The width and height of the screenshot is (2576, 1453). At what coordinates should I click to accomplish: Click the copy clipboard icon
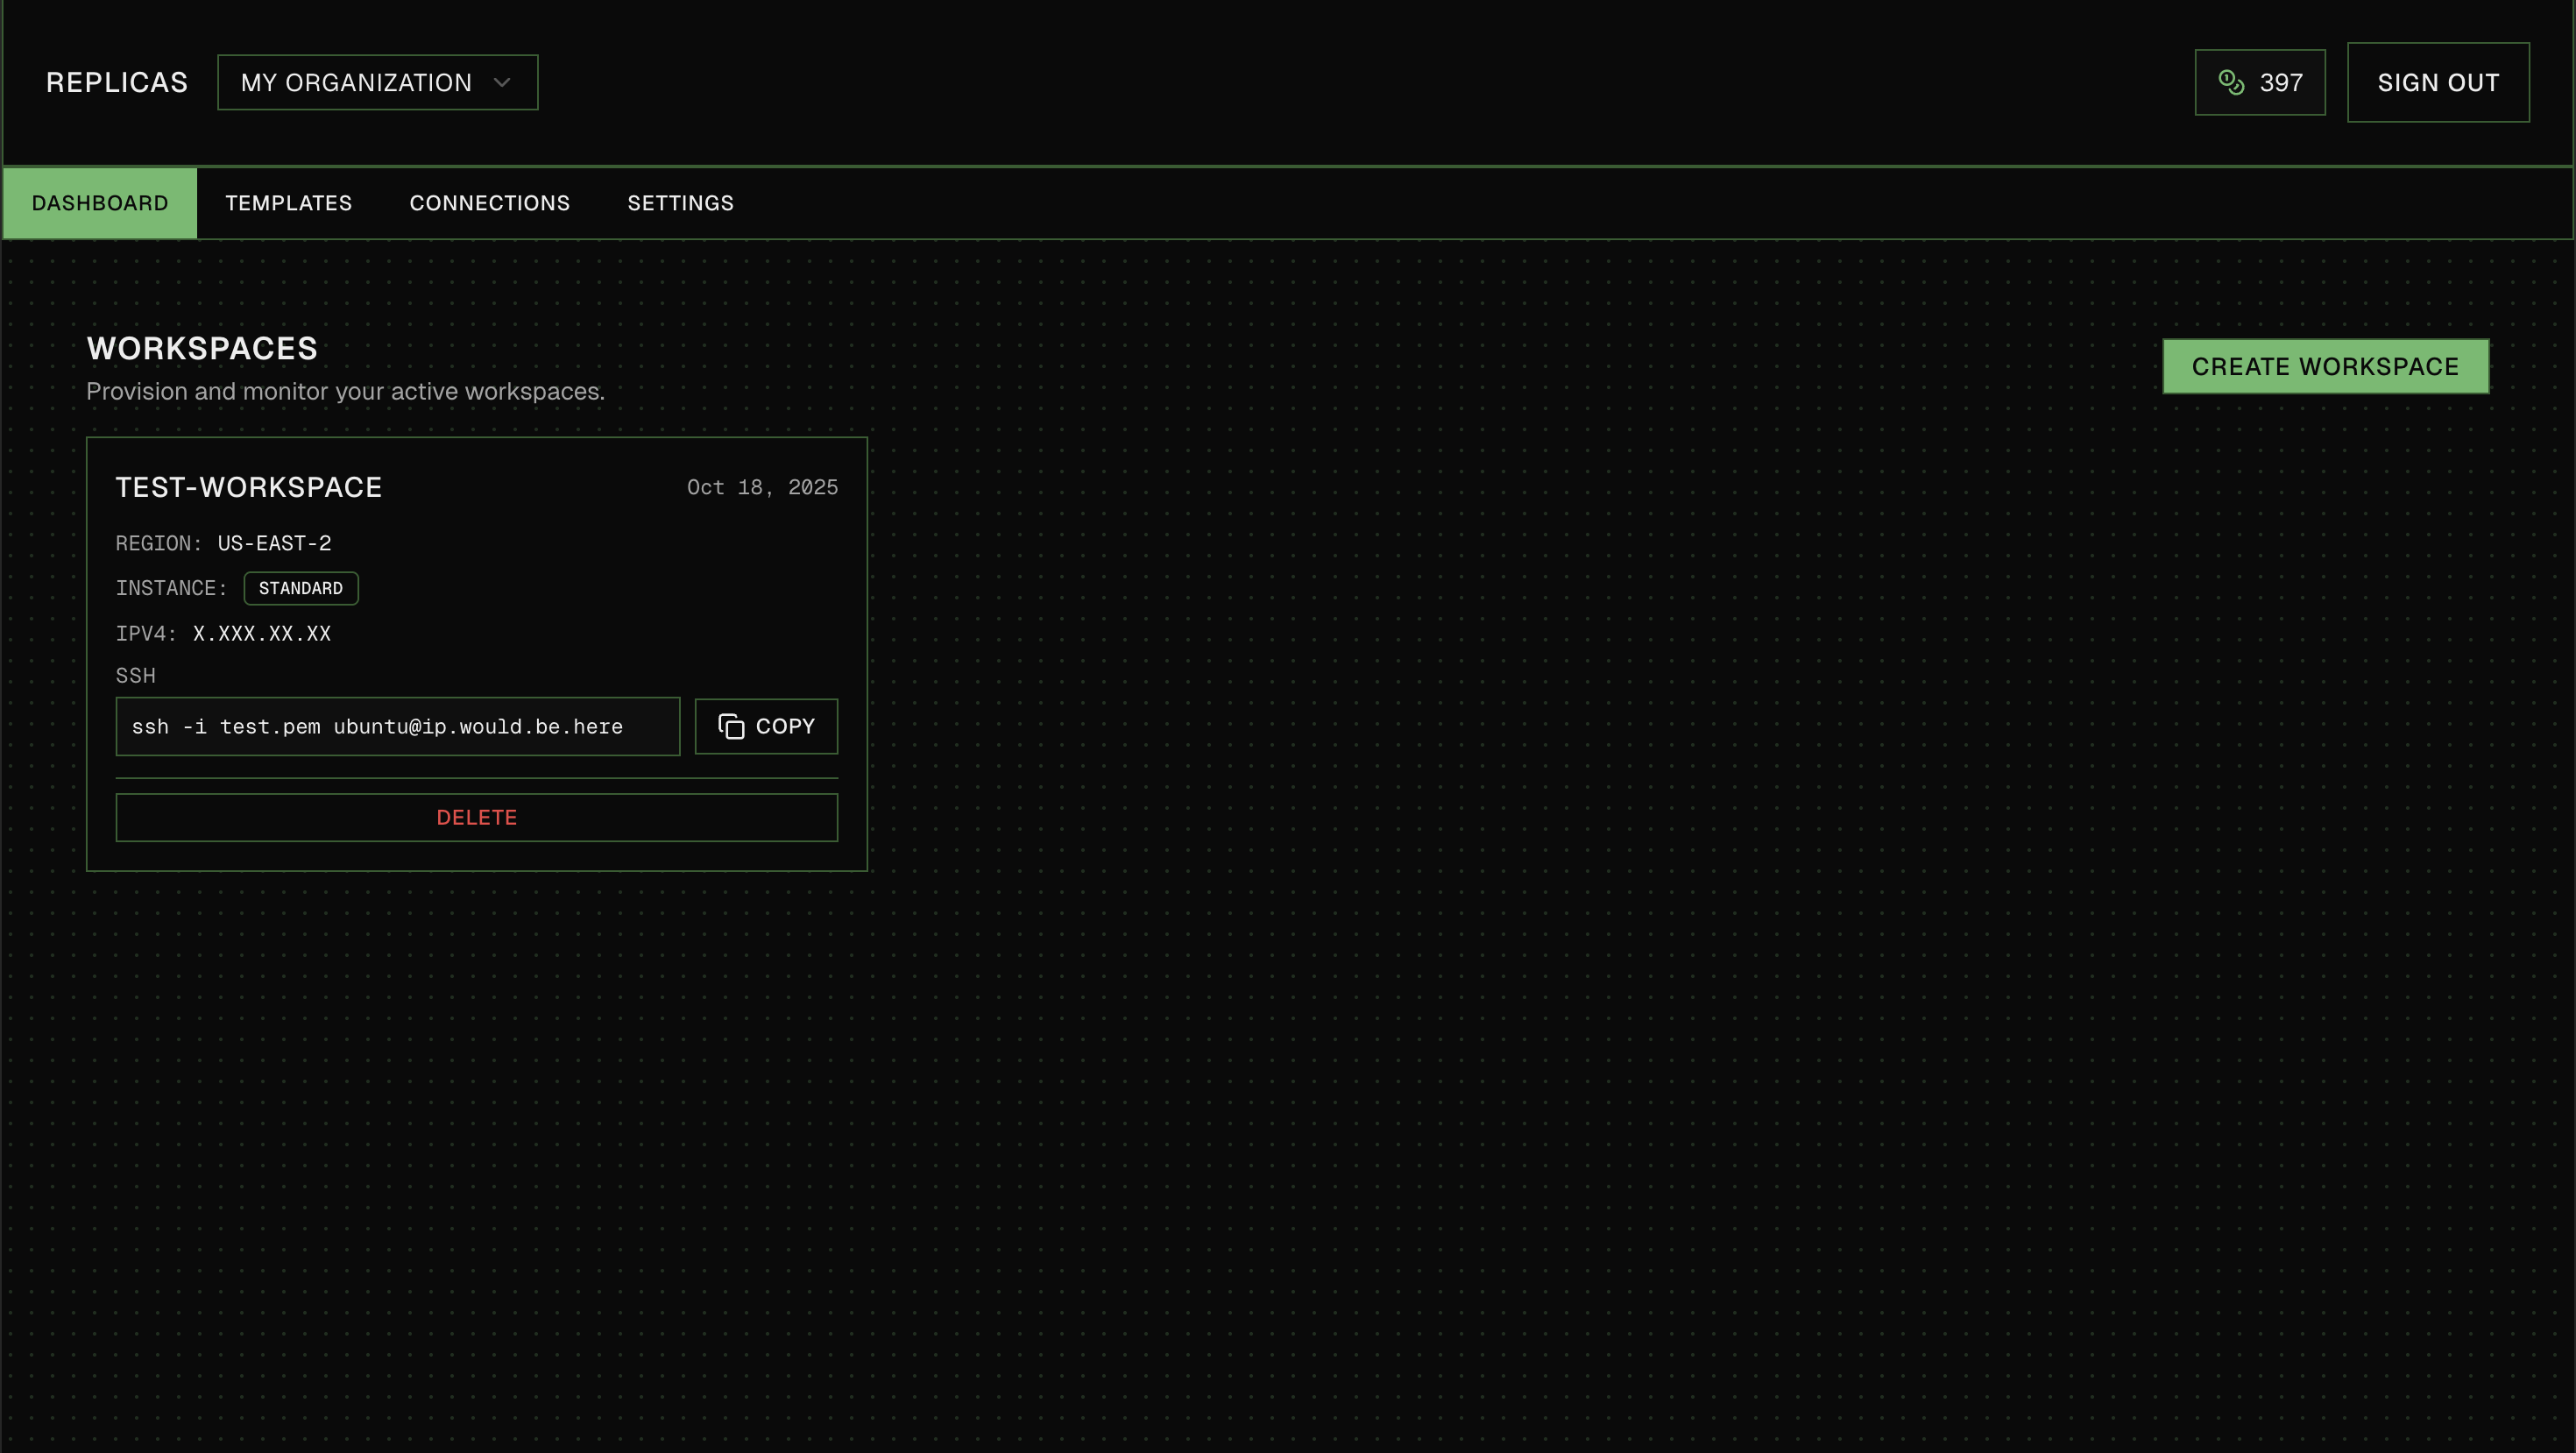tap(731, 727)
